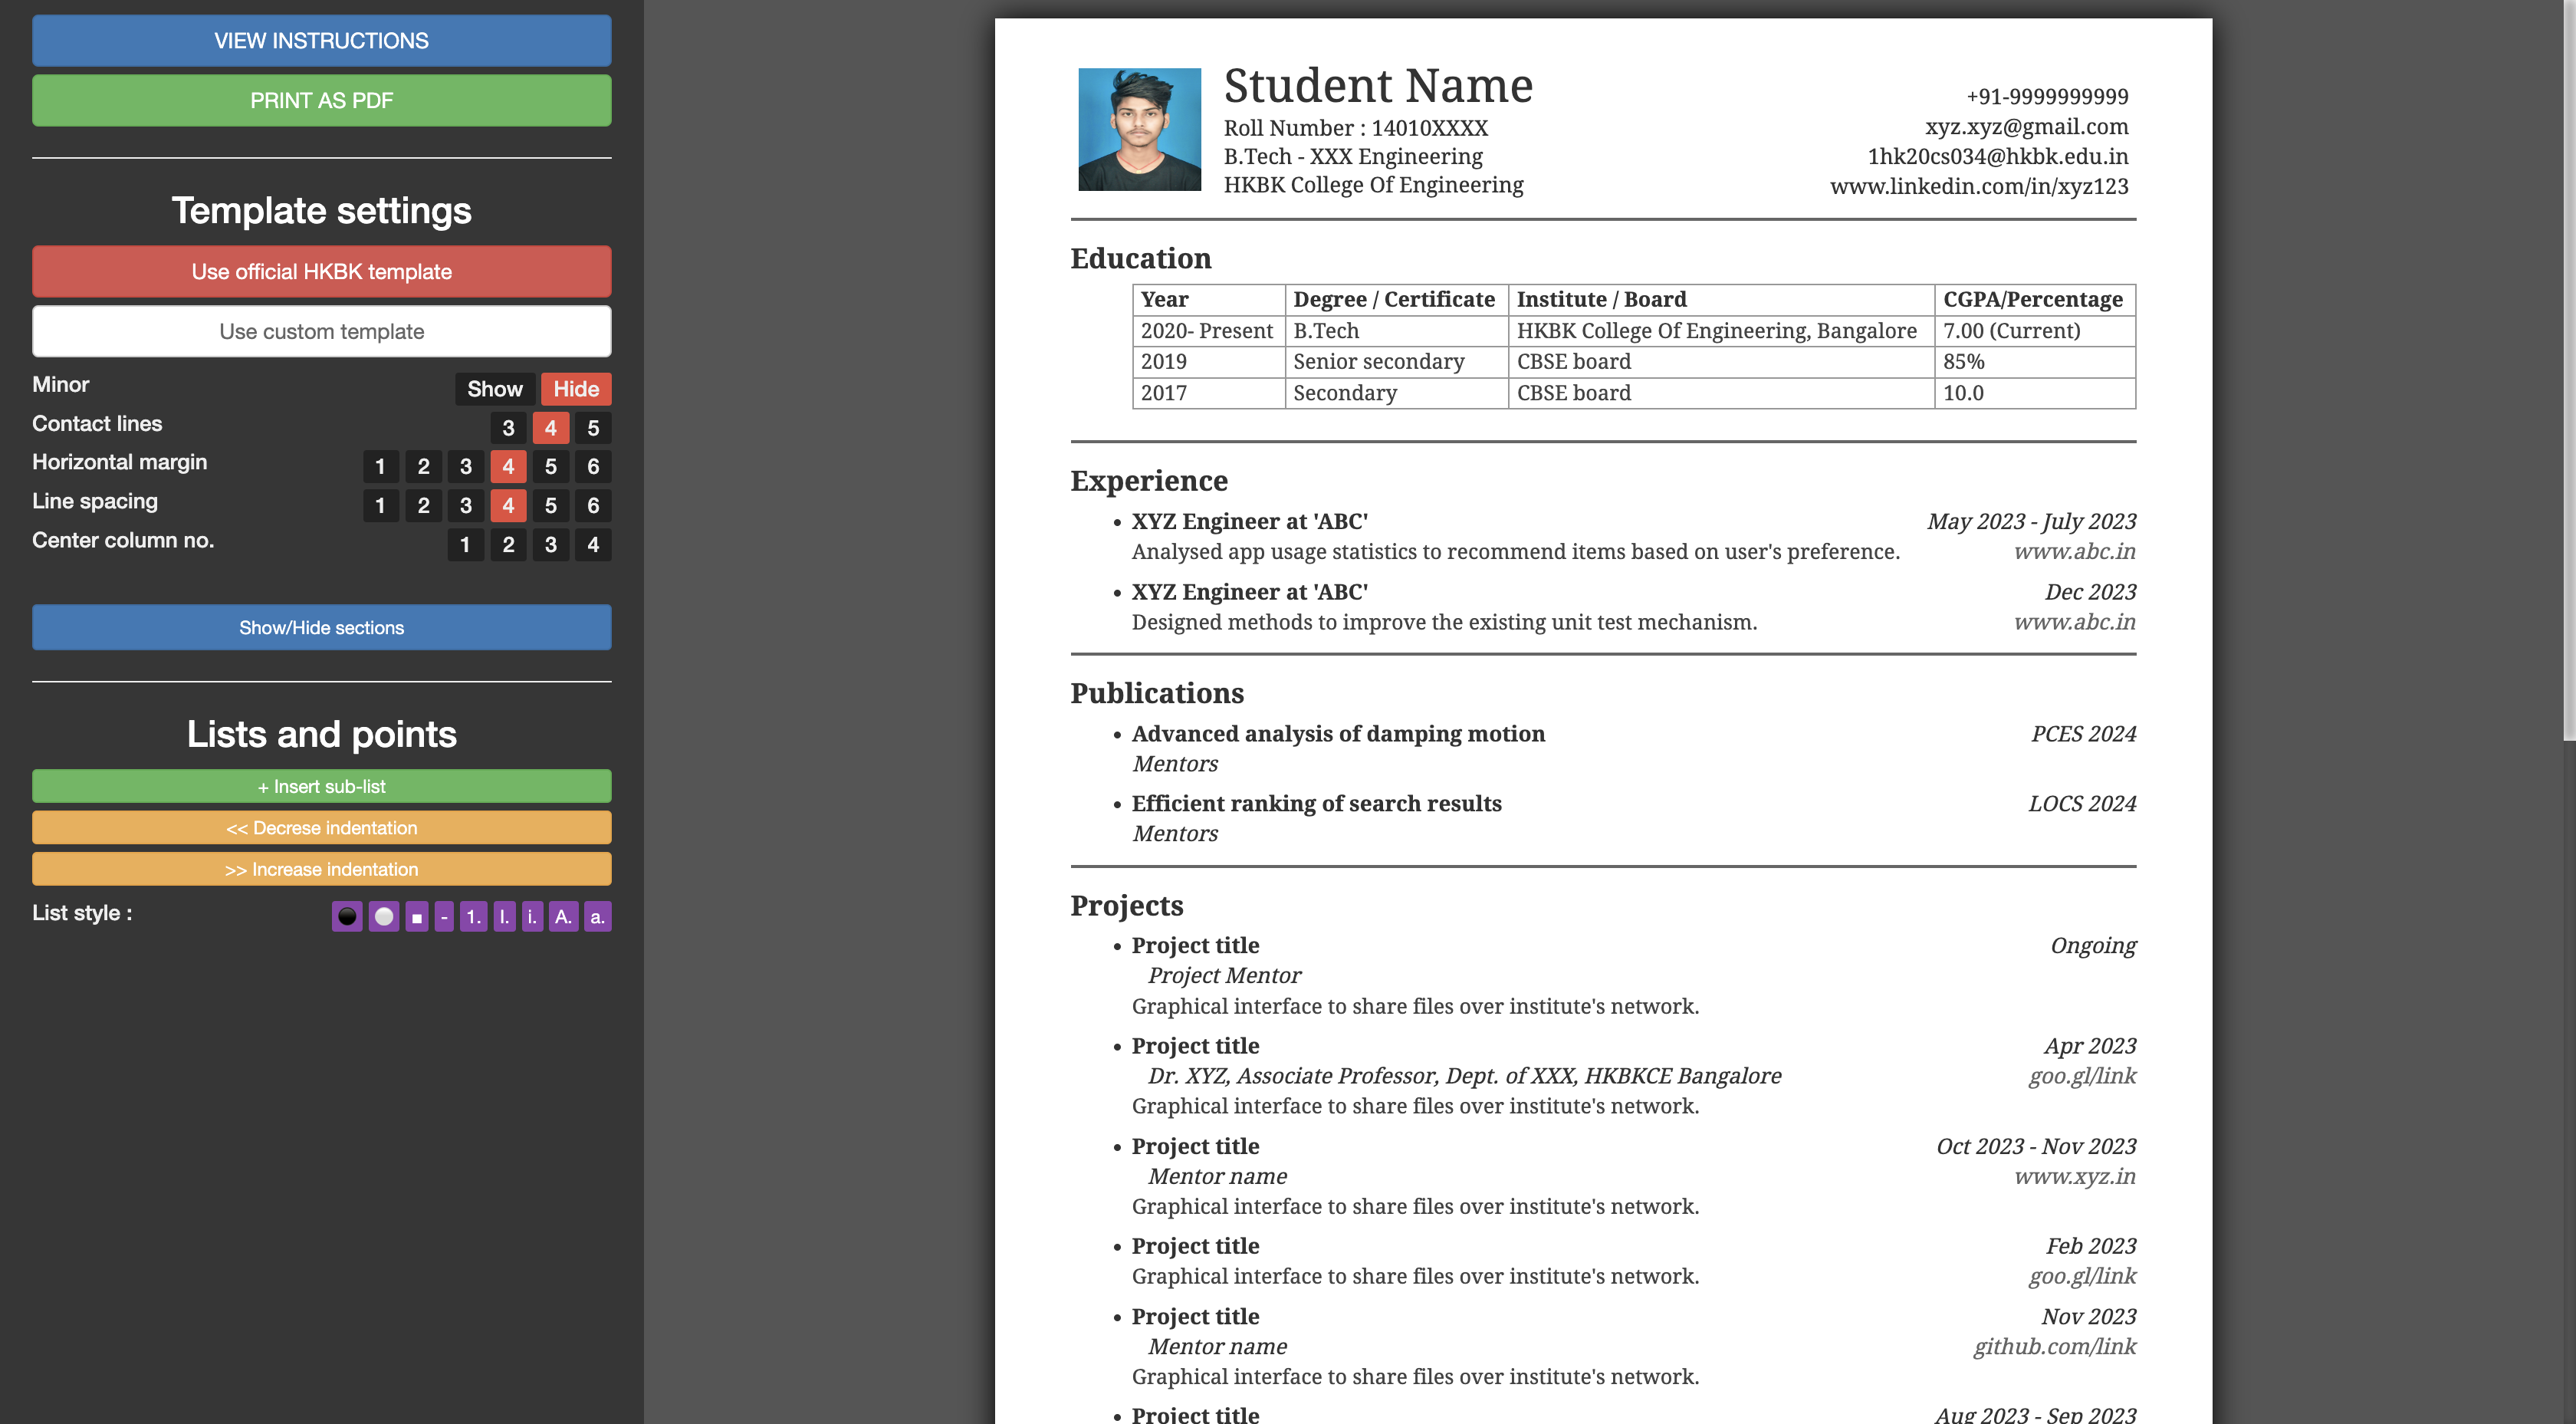Select dash list style
The height and width of the screenshot is (1424, 2576).
coord(444,916)
